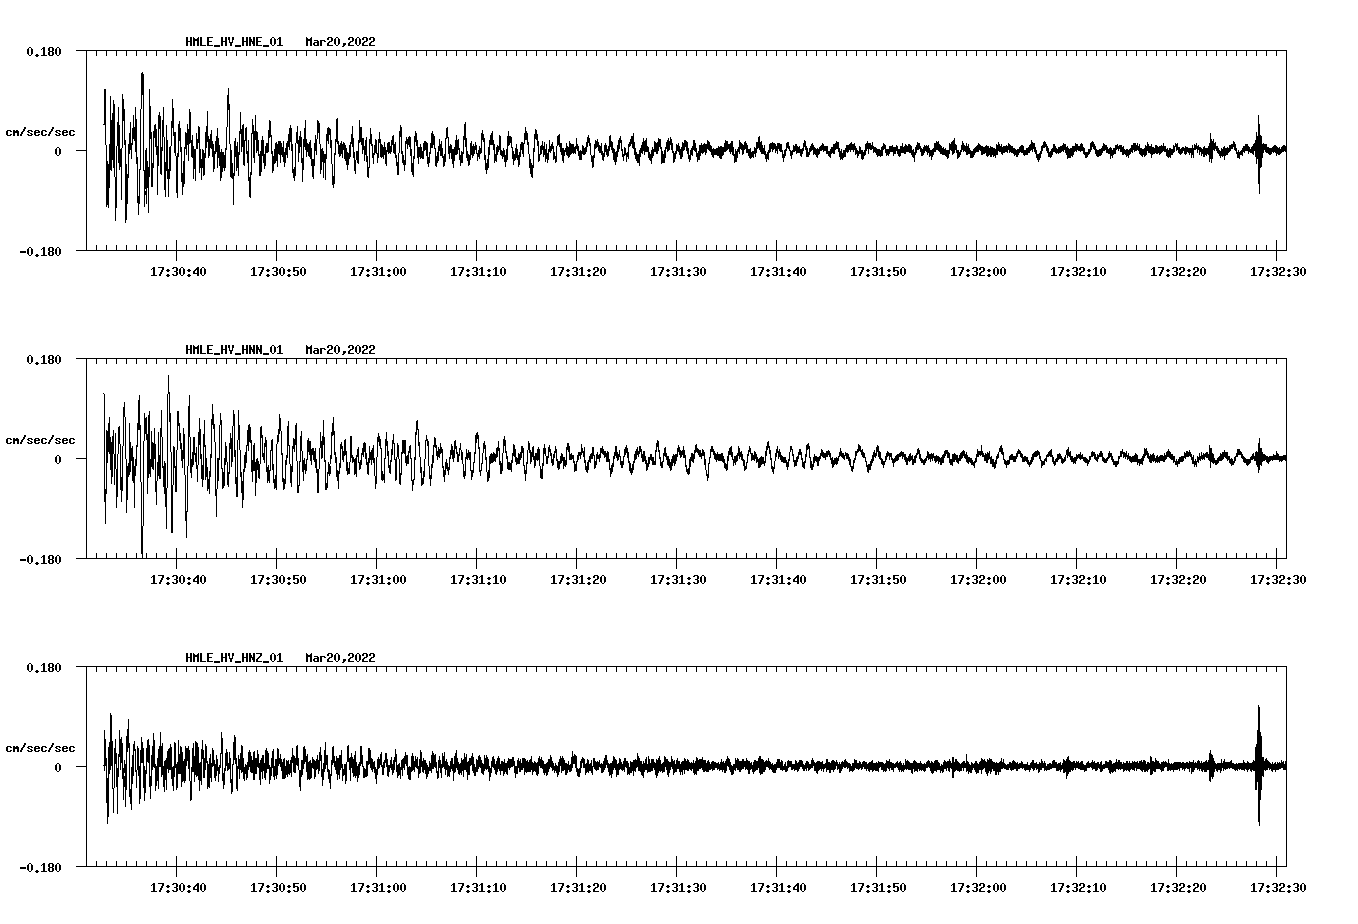Select 17:32:10 tick label under HNN plot
This screenshot has height=924, width=1358.
1078,579
